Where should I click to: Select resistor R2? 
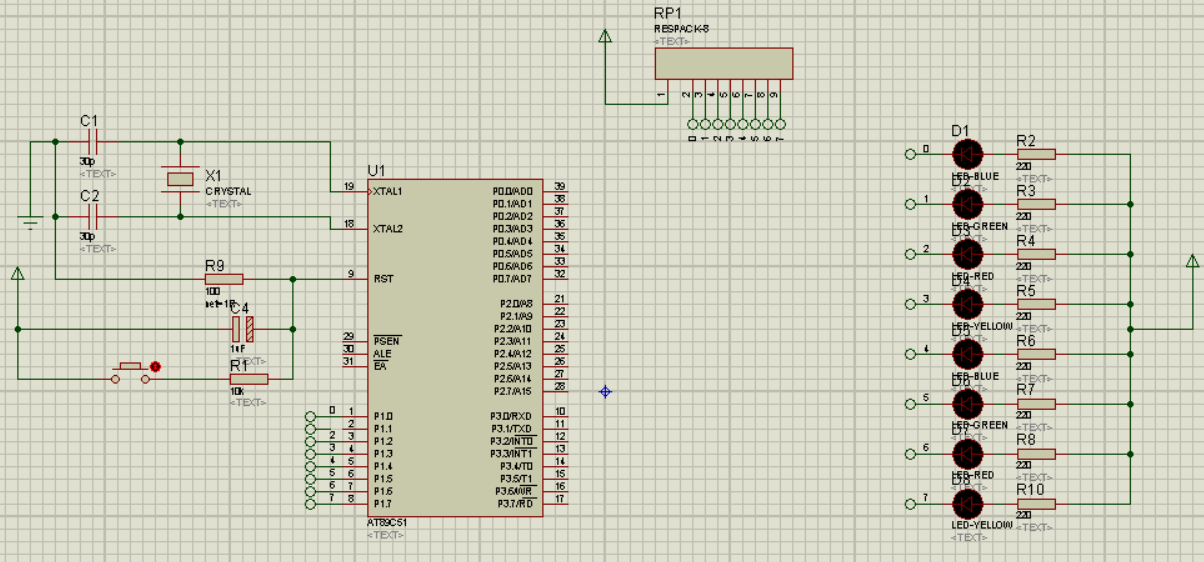point(1036,154)
